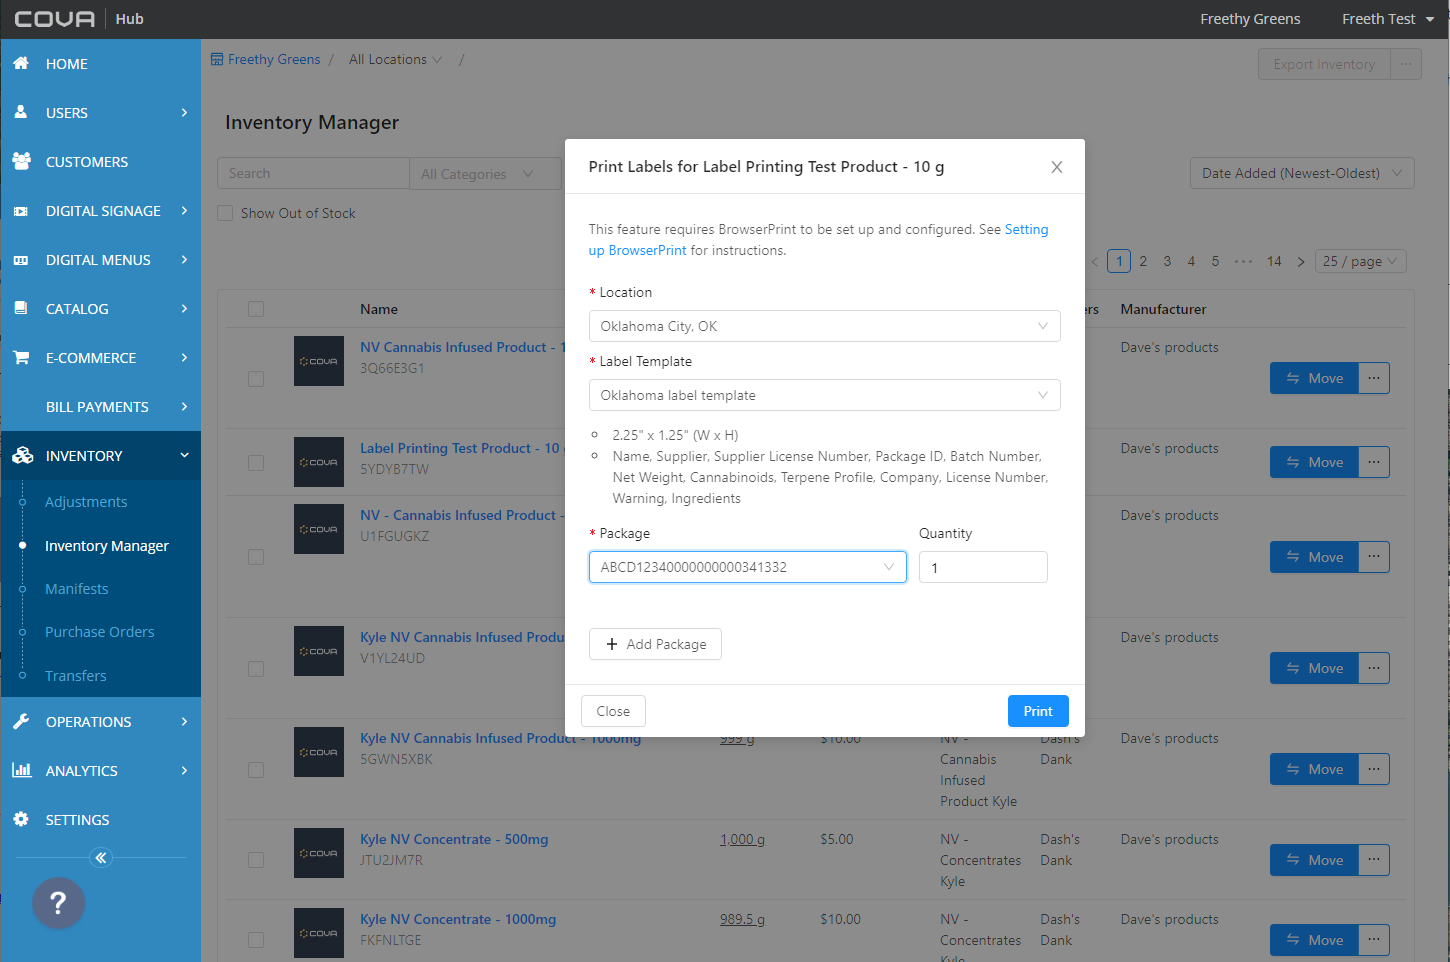Open the Transfers submenu item

tap(76, 676)
